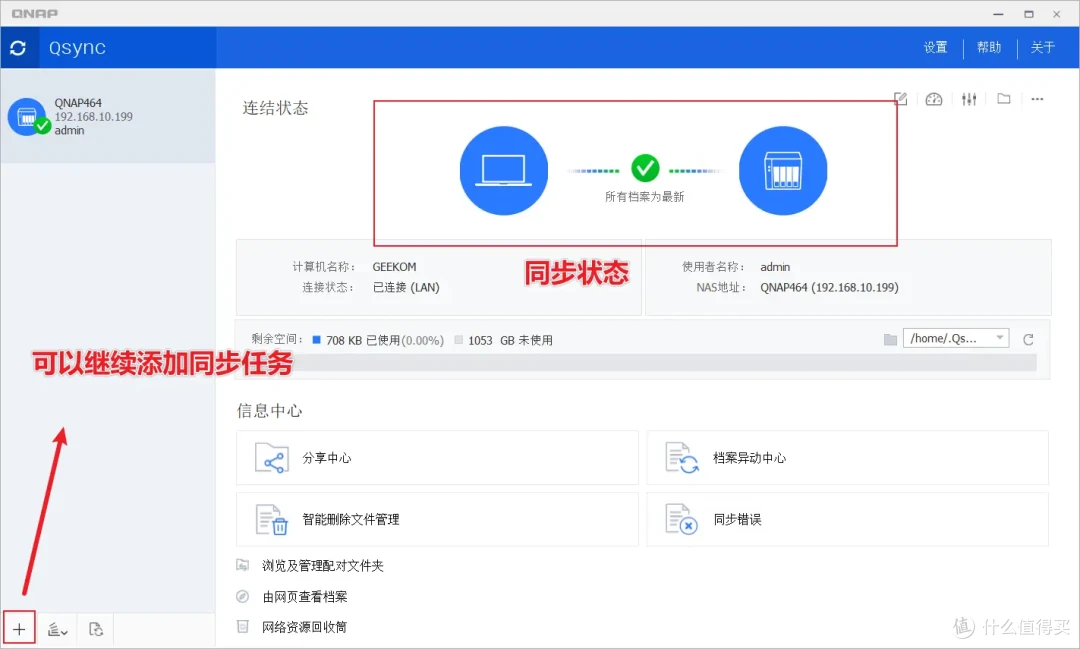The width and height of the screenshot is (1080, 649).
Task: Click 所有档案为最新 status text
Action: 645,197
